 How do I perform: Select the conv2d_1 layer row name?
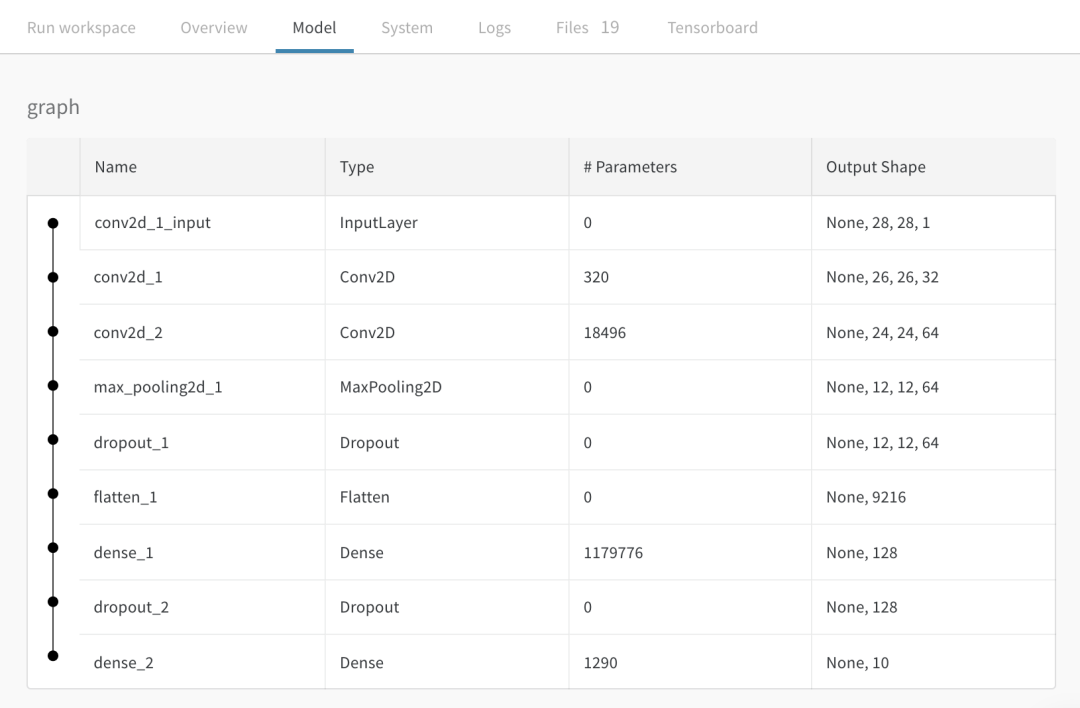128,277
